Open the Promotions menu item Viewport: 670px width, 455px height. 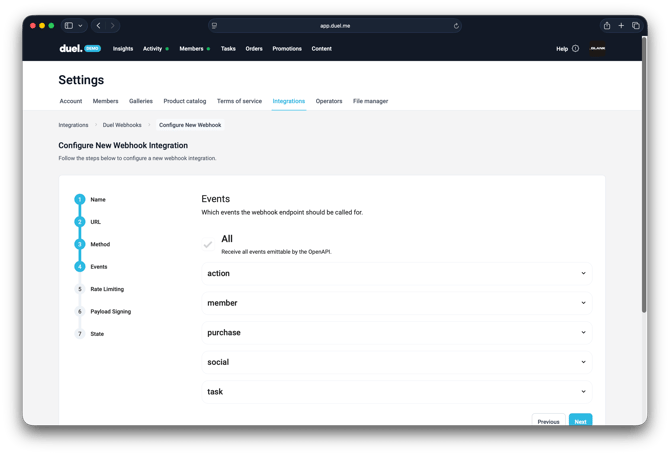coord(287,48)
